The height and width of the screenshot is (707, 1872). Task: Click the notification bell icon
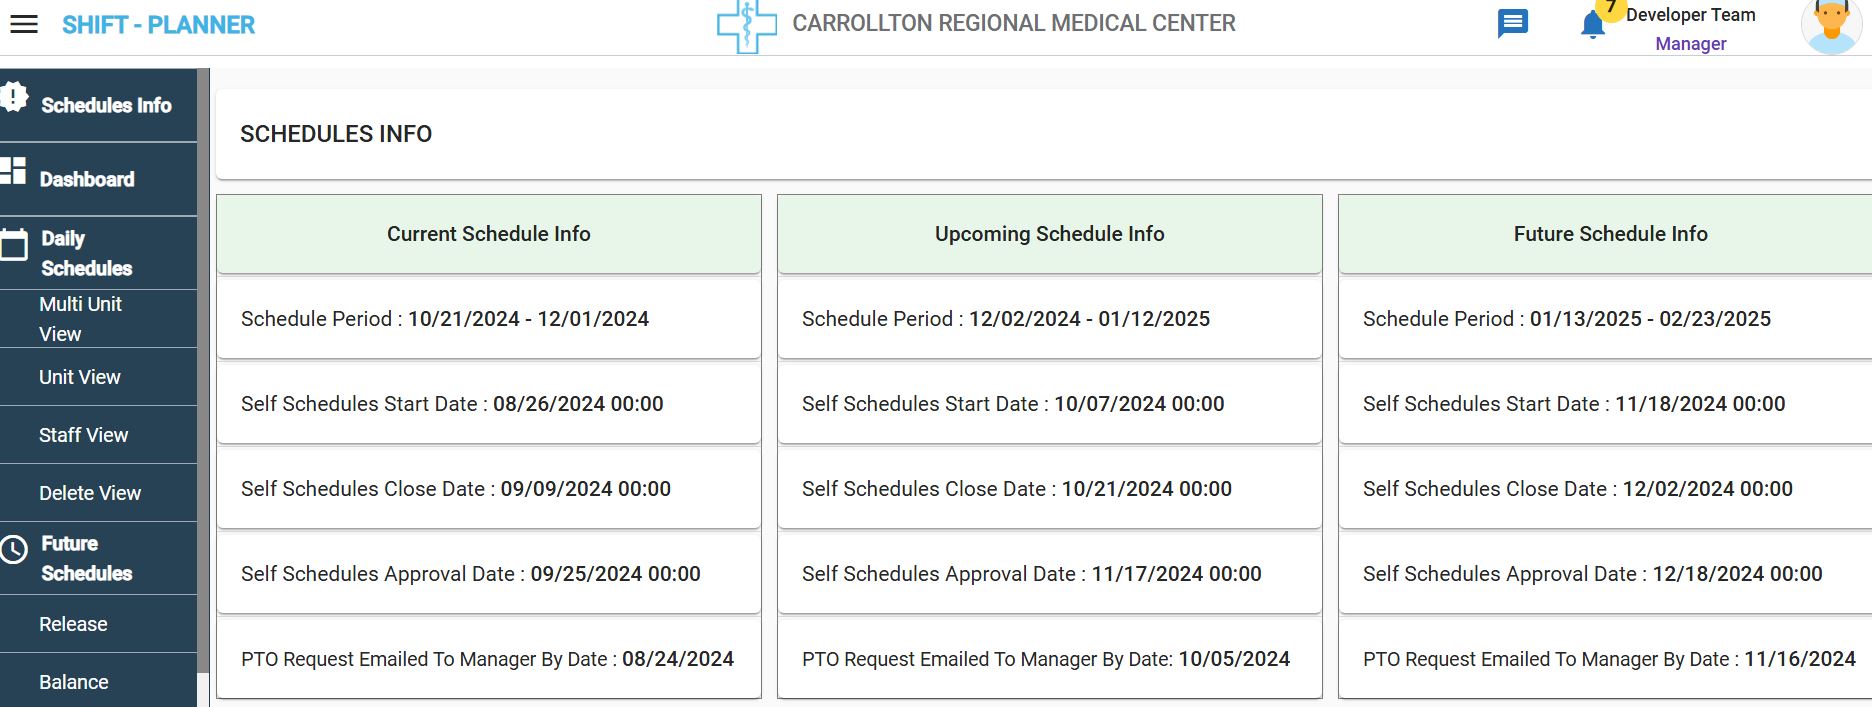coord(1592,25)
